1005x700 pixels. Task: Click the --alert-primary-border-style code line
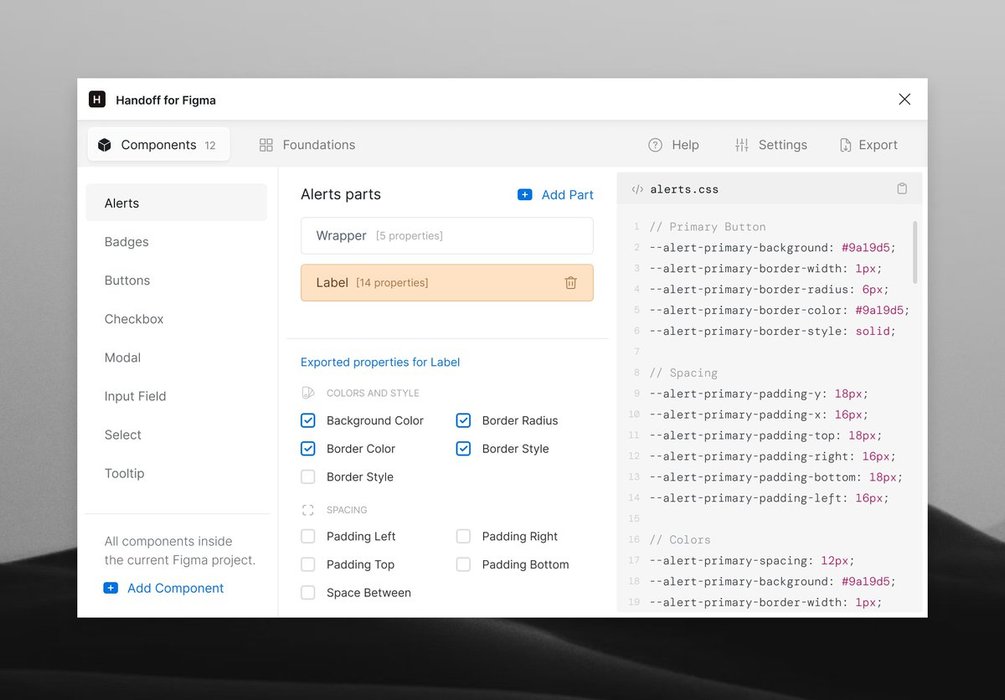pos(772,331)
